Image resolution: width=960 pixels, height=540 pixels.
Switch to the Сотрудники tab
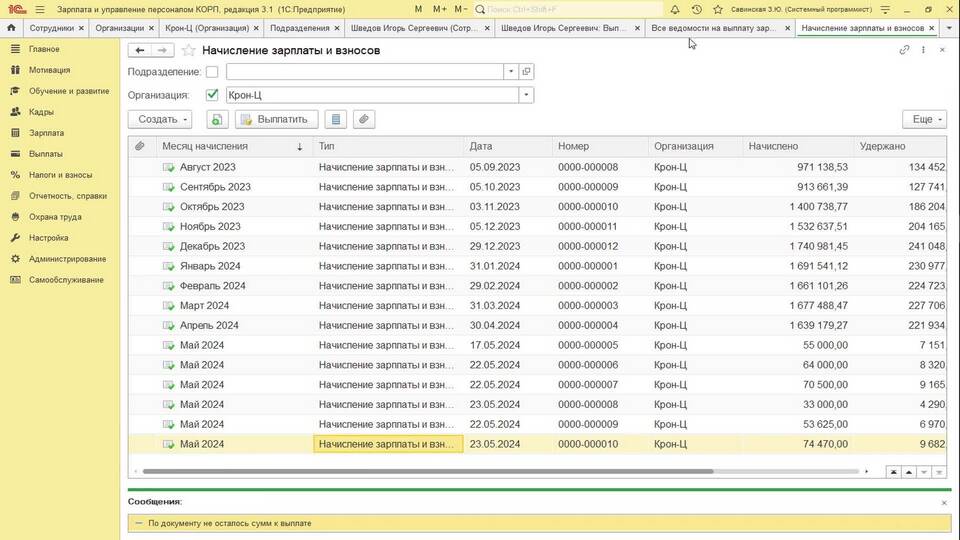point(52,28)
